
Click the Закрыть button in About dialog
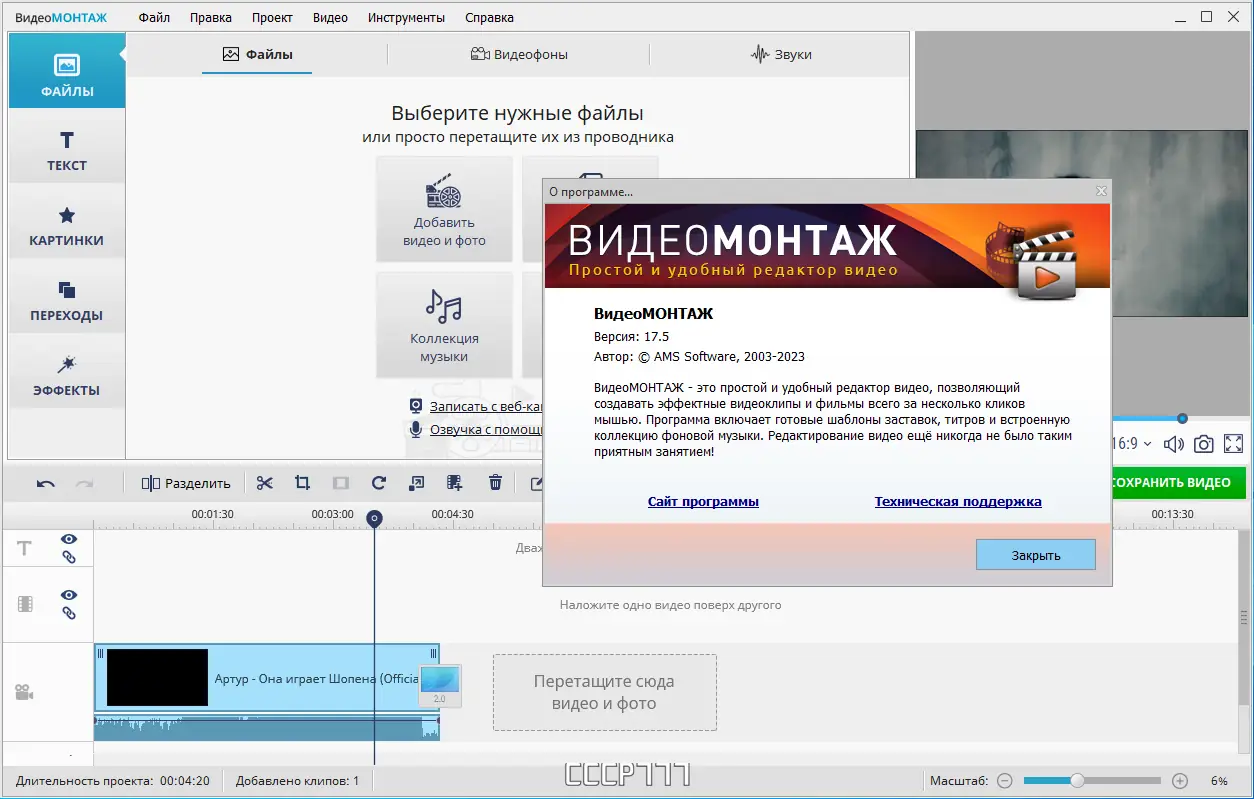point(1036,555)
